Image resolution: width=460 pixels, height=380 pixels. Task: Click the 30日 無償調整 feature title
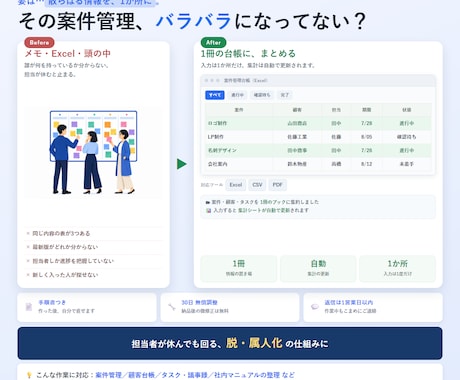[199, 302]
